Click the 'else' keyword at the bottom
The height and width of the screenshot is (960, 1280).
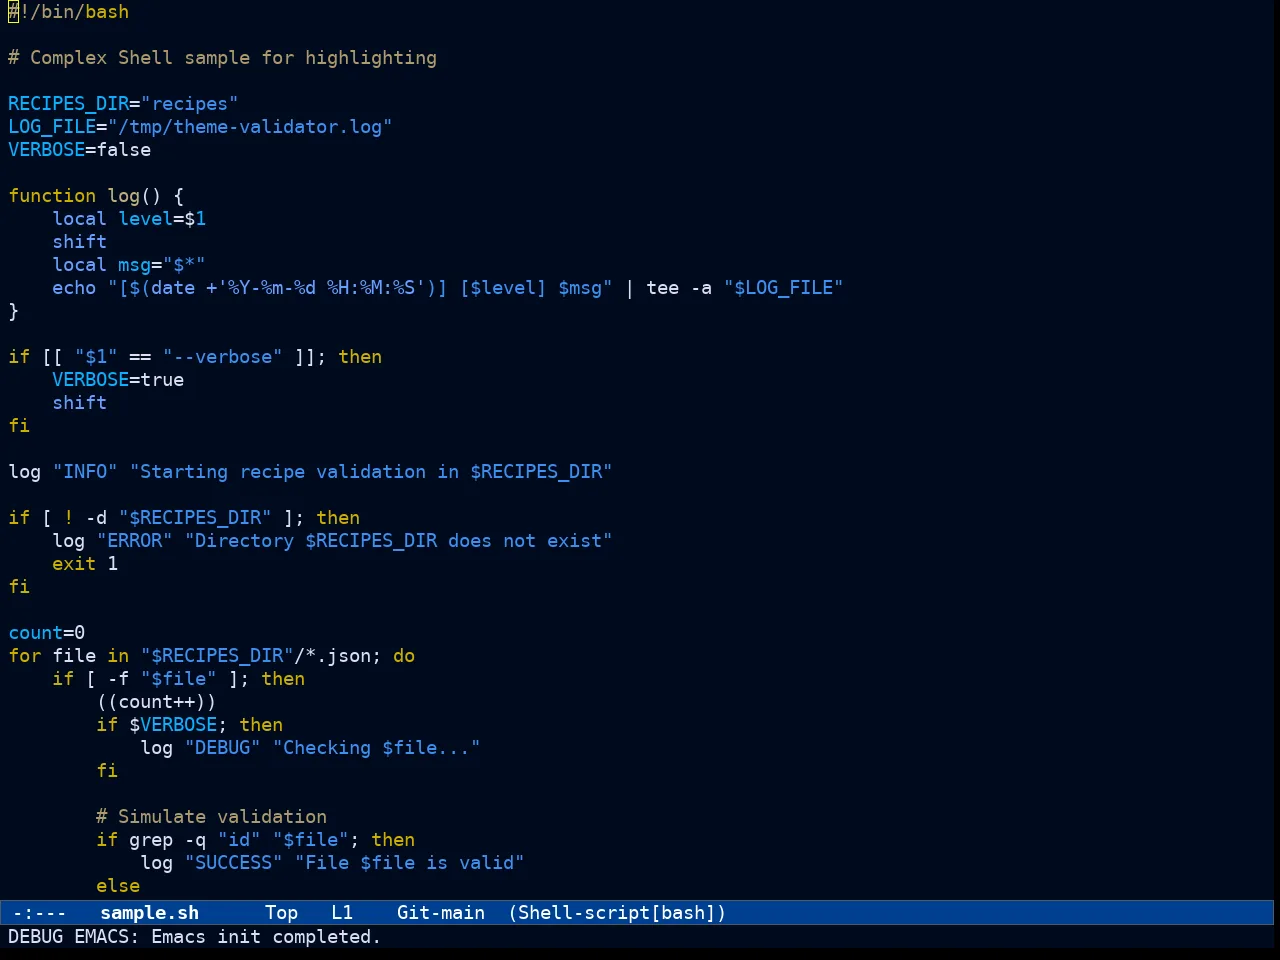click(x=118, y=886)
